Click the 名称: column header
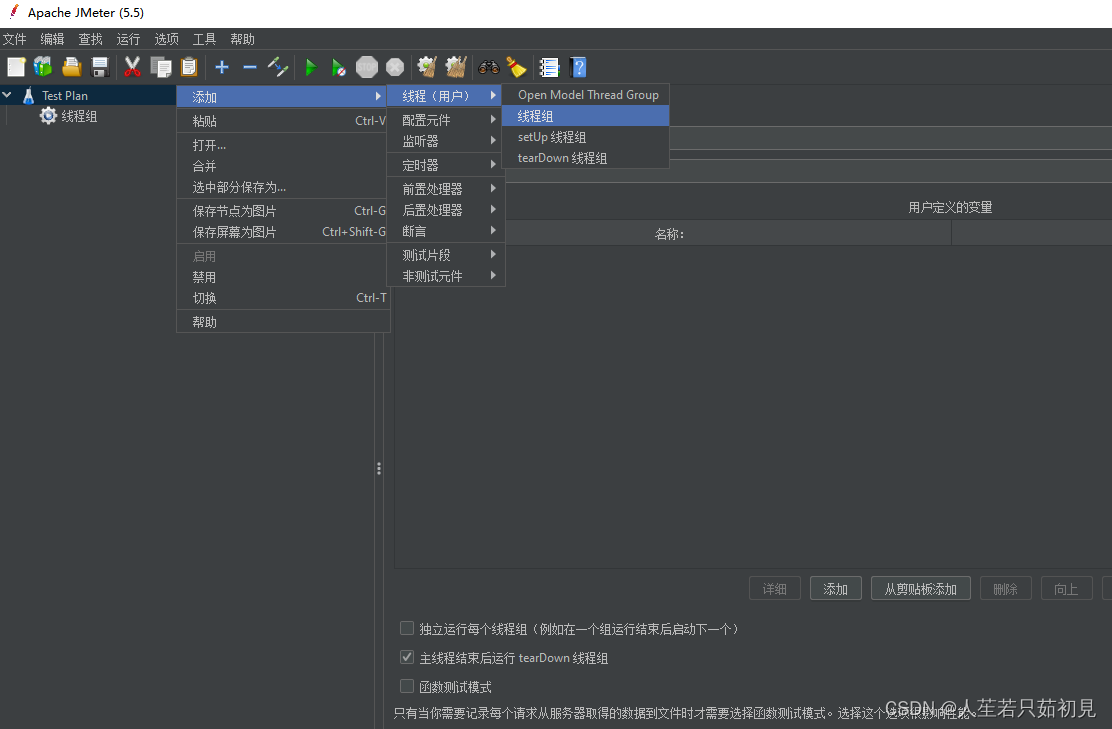The image size is (1112, 729). coord(669,233)
